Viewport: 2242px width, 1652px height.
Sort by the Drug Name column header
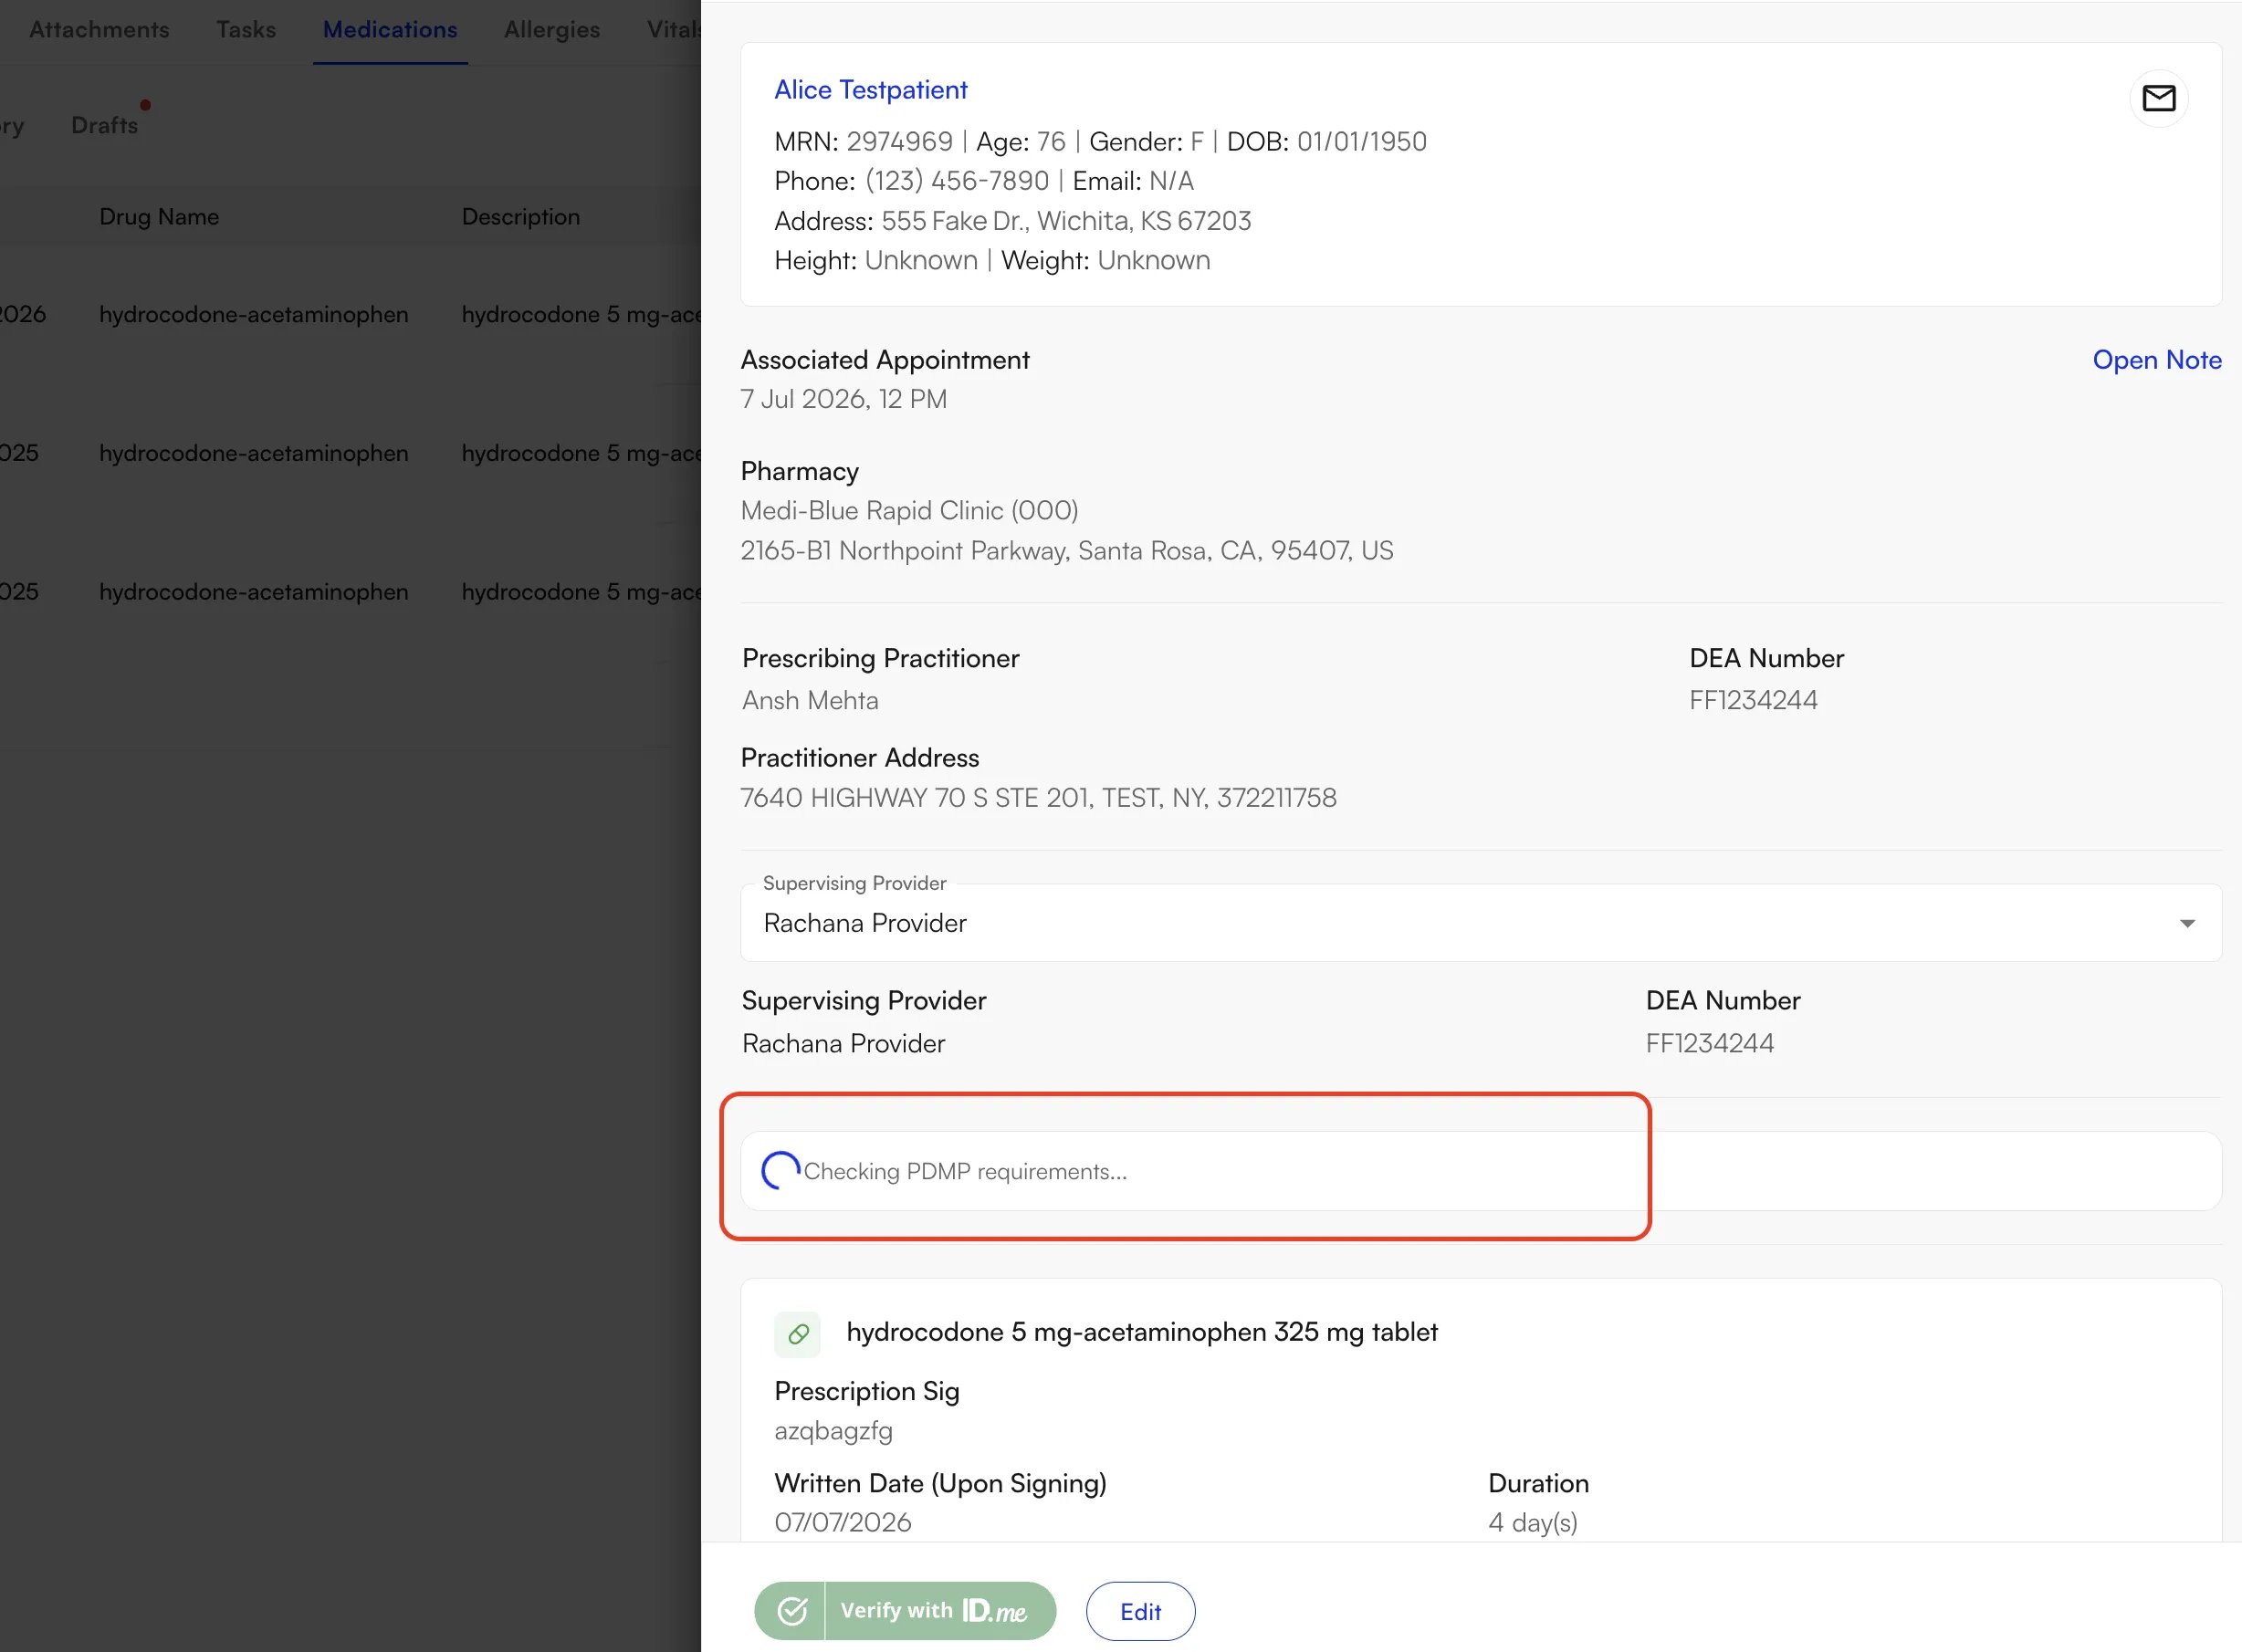(159, 216)
